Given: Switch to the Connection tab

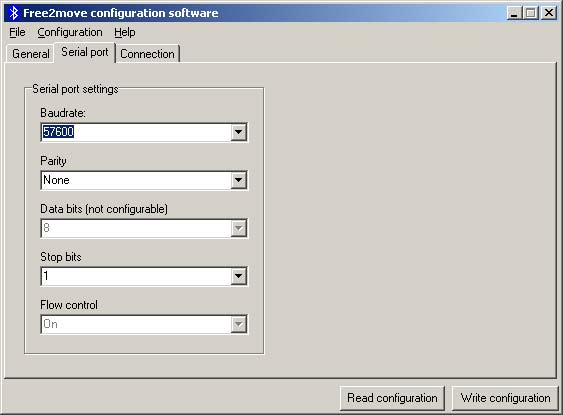Looking at the screenshot, I should 147,54.
